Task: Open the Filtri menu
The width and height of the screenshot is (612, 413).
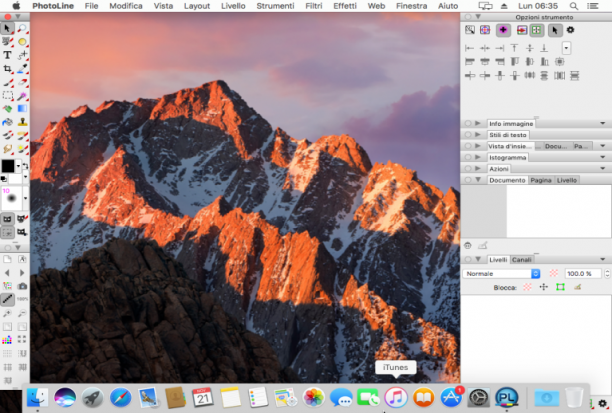Action: pyautogui.click(x=314, y=6)
